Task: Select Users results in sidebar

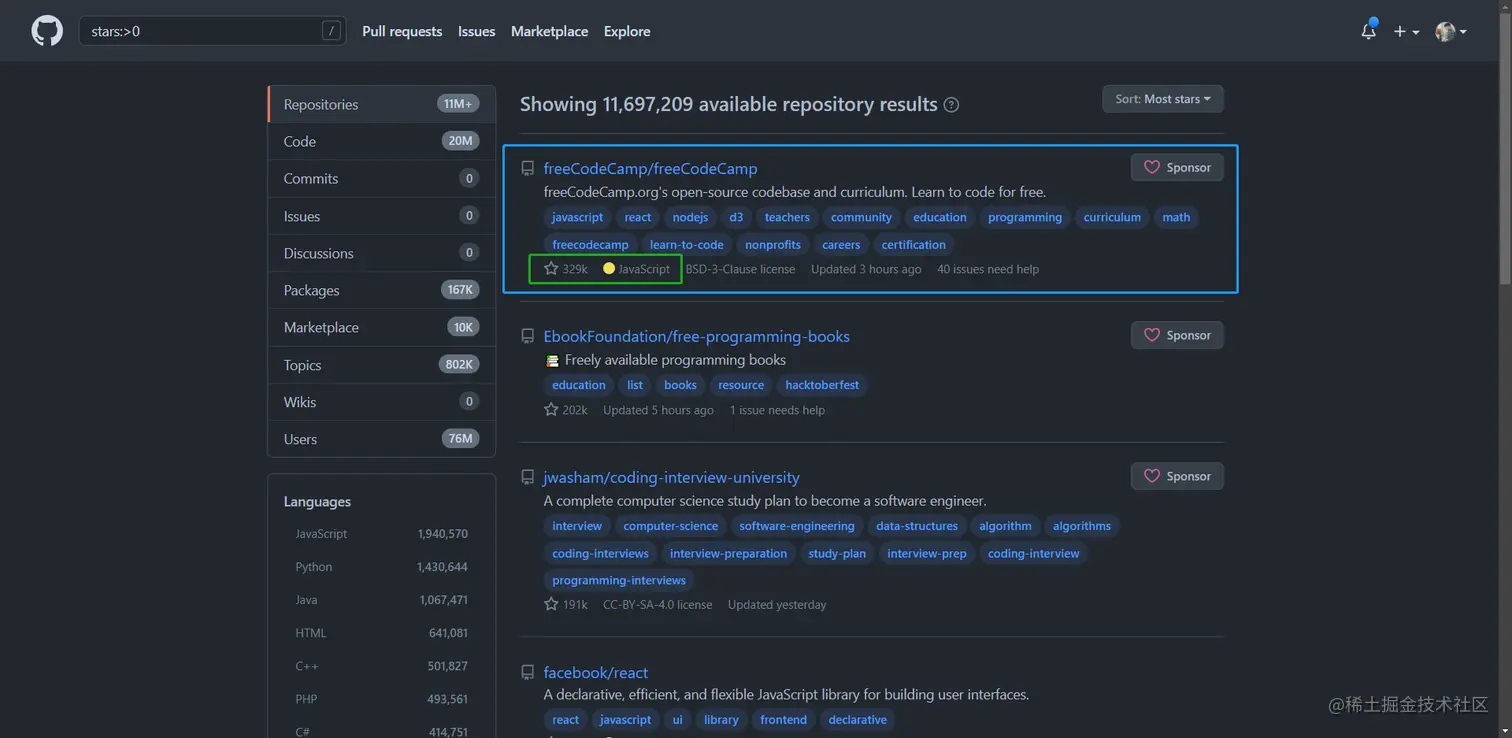Action: click(382, 439)
